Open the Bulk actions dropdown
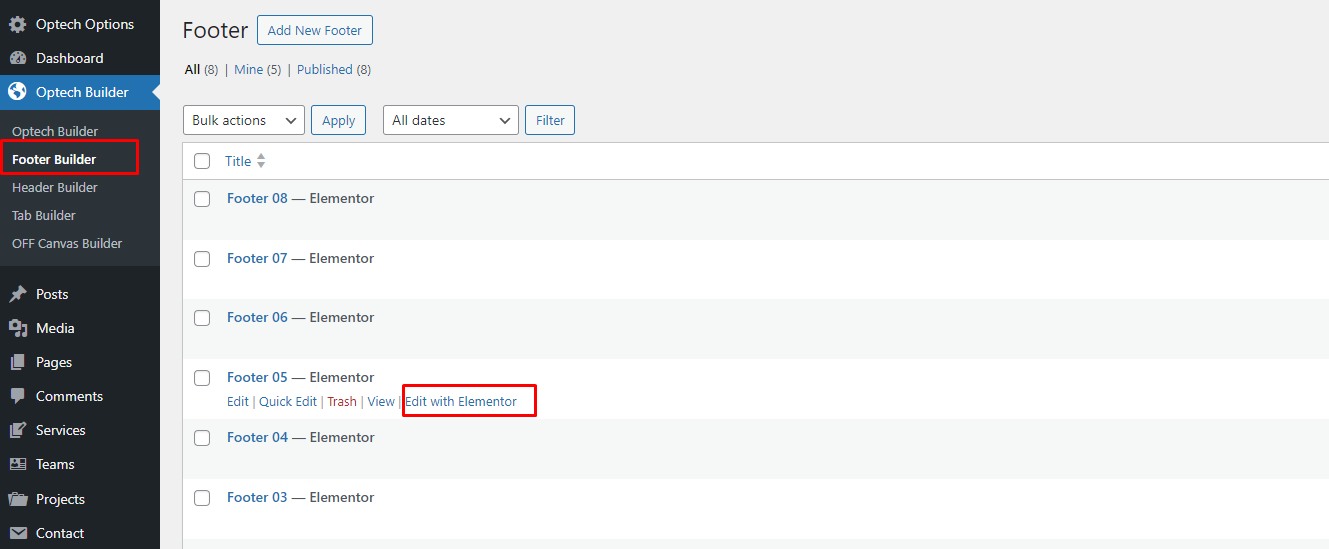This screenshot has width=1329, height=549. (244, 120)
